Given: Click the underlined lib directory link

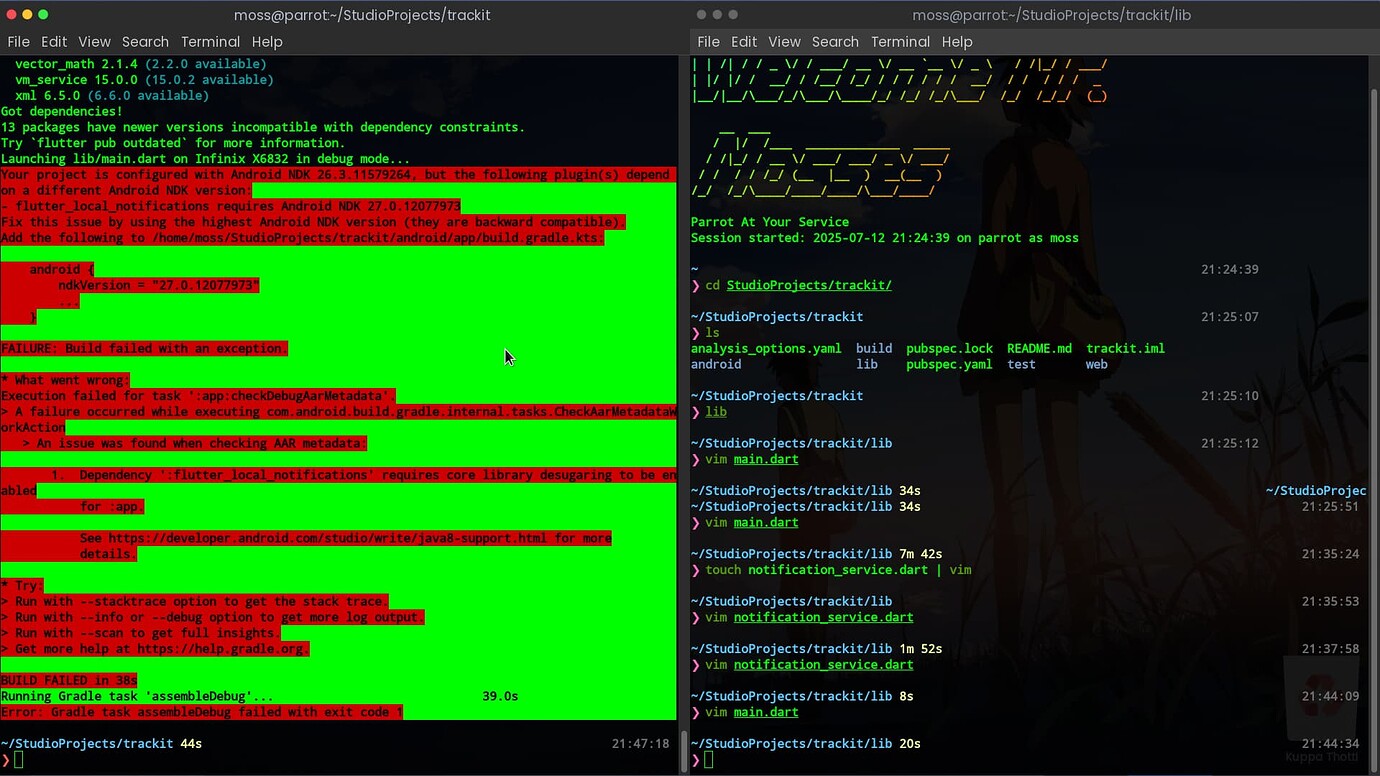Looking at the screenshot, I should pyautogui.click(x=716, y=411).
